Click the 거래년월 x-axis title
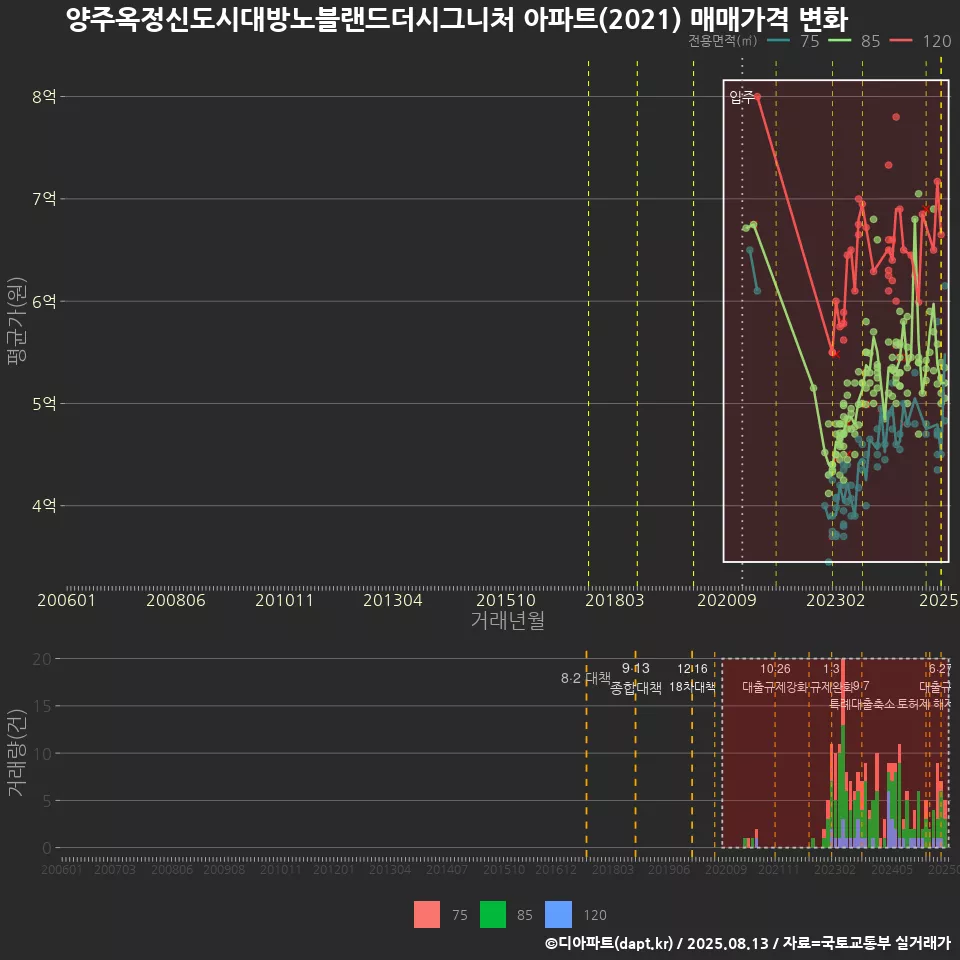 click(508, 620)
